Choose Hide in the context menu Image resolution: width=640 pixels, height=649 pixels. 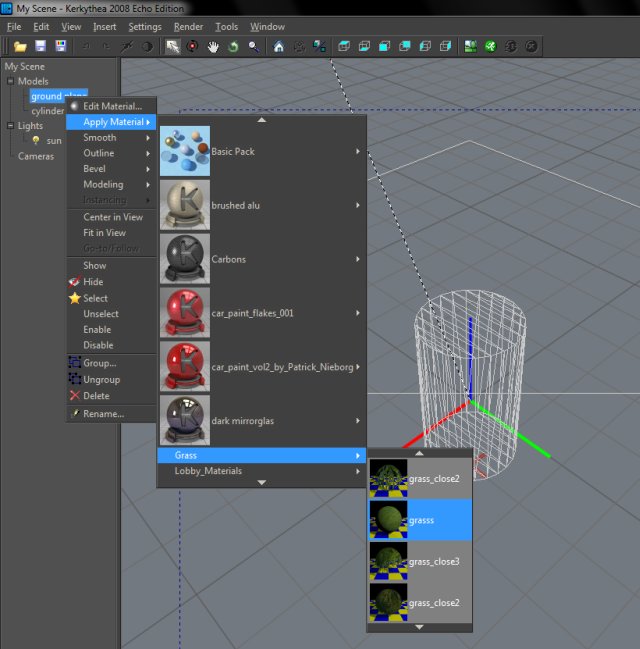[x=111, y=282]
